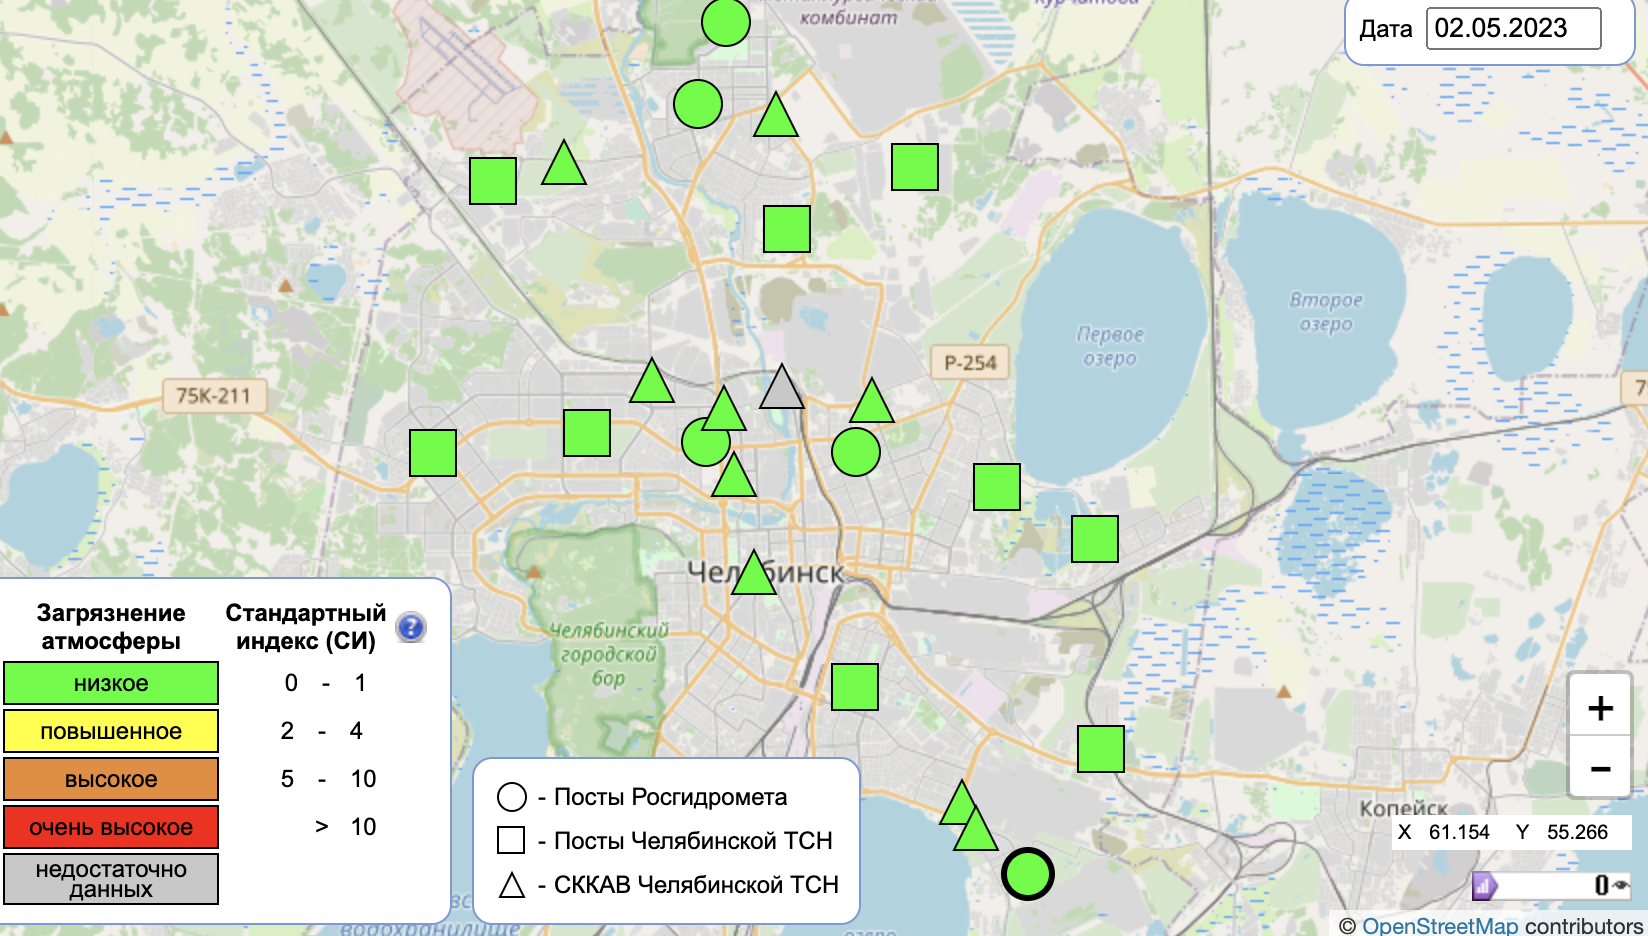Click the date field showing 02.05.2023
Screen dimensions: 1648x936
click(1513, 28)
